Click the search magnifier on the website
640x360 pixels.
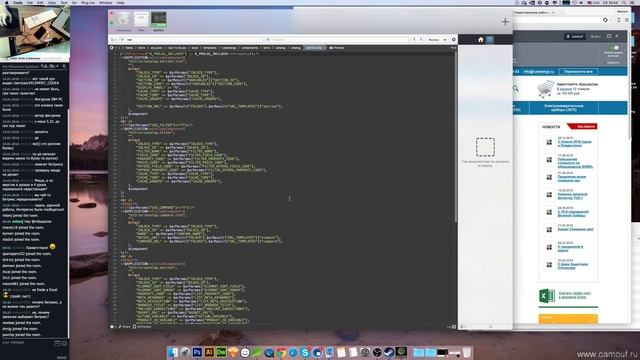[x=516, y=88]
